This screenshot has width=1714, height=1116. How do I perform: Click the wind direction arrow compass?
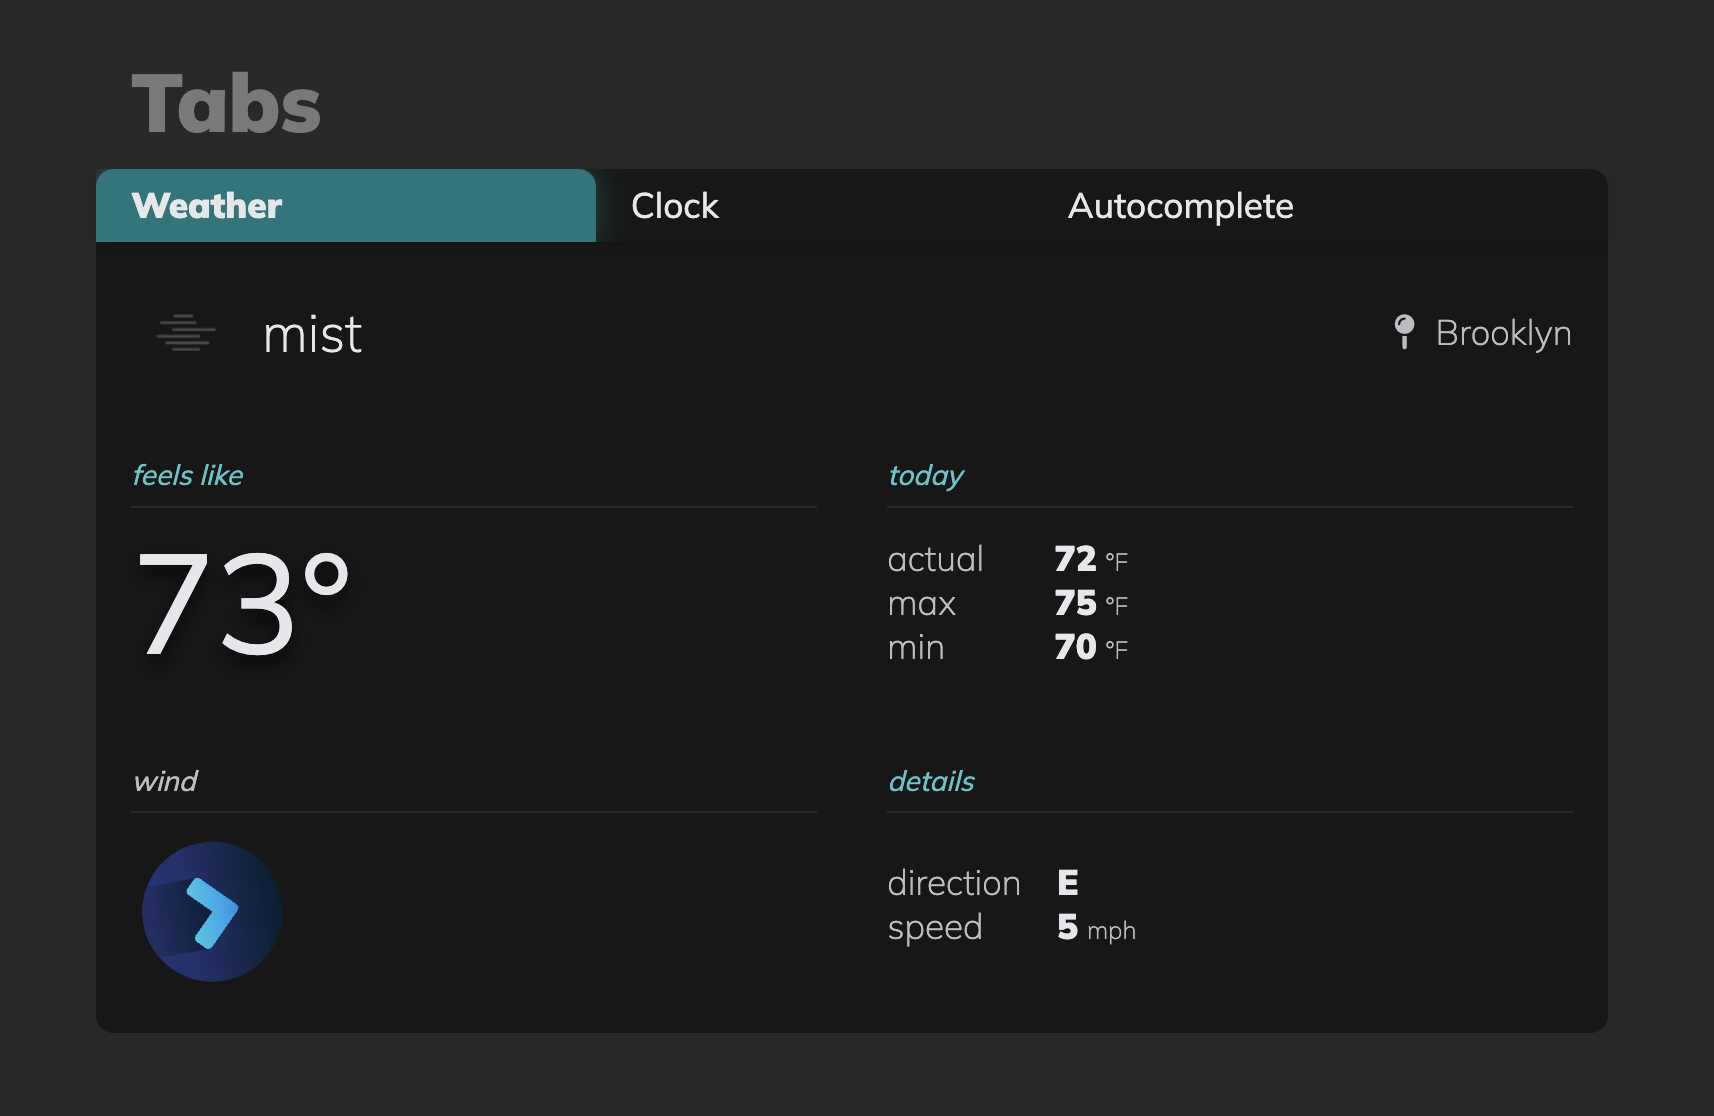click(212, 911)
